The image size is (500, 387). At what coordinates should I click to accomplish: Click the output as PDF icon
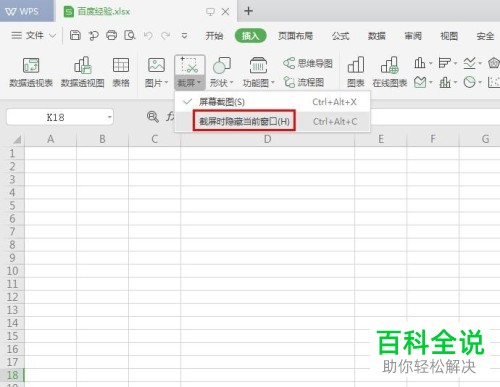tap(93, 35)
